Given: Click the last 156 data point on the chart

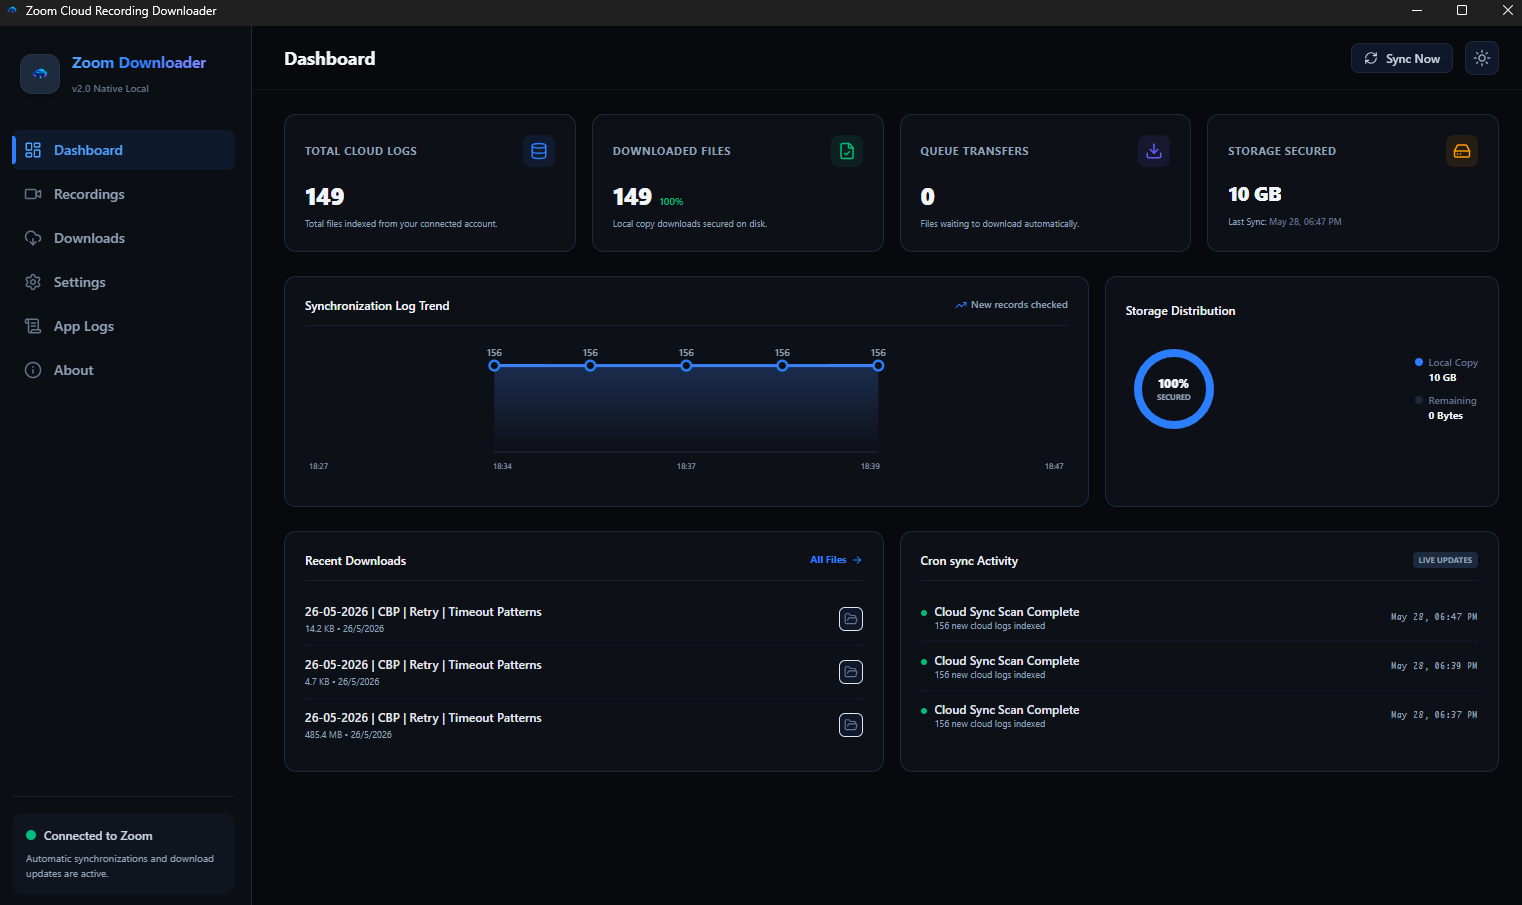Looking at the screenshot, I should point(878,366).
